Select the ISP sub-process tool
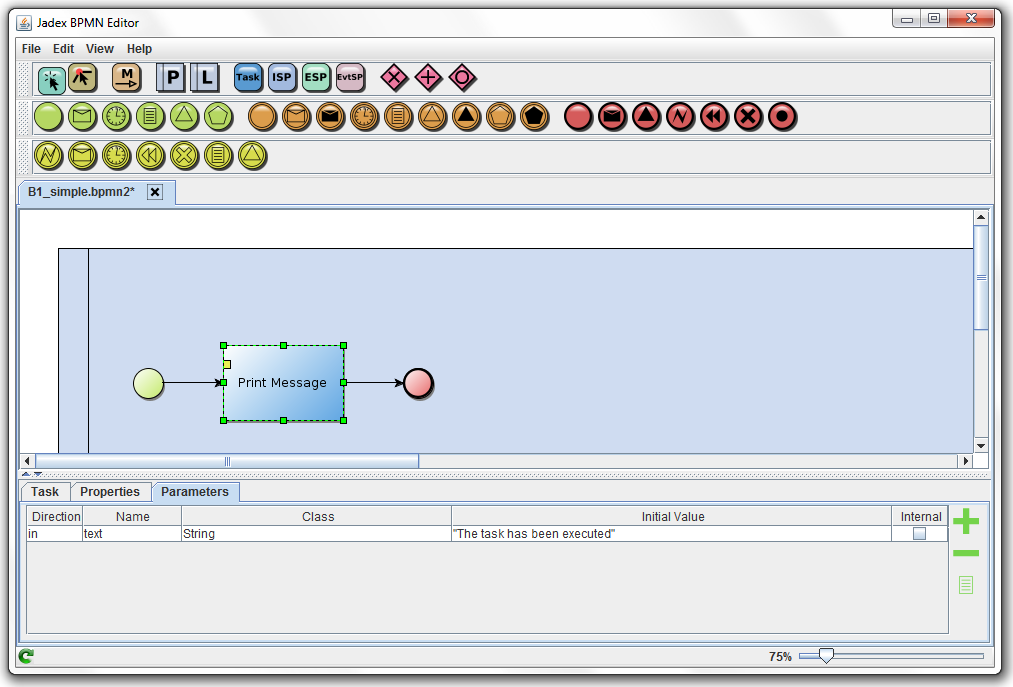Image resolution: width=1013 pixels, height=687 pixels. [282, 77]
